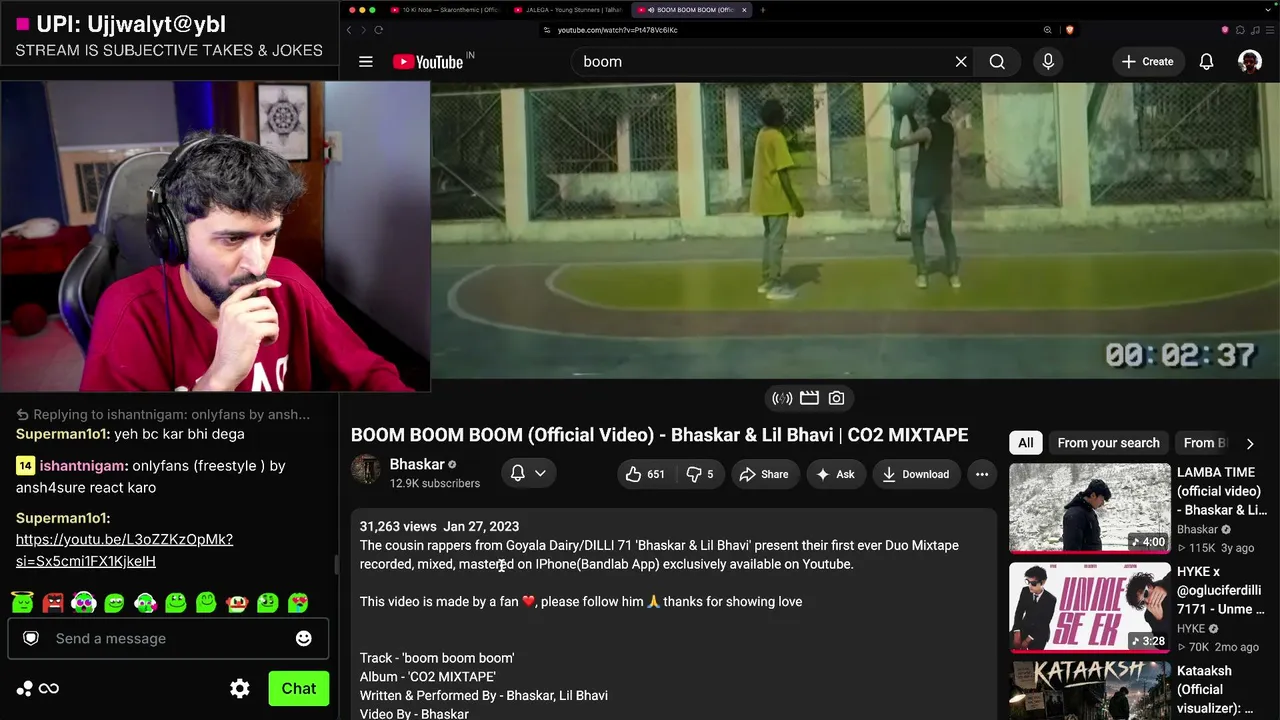Pick the heart-eyes green emote
The image size is (1280, 720).
point(299,602)
